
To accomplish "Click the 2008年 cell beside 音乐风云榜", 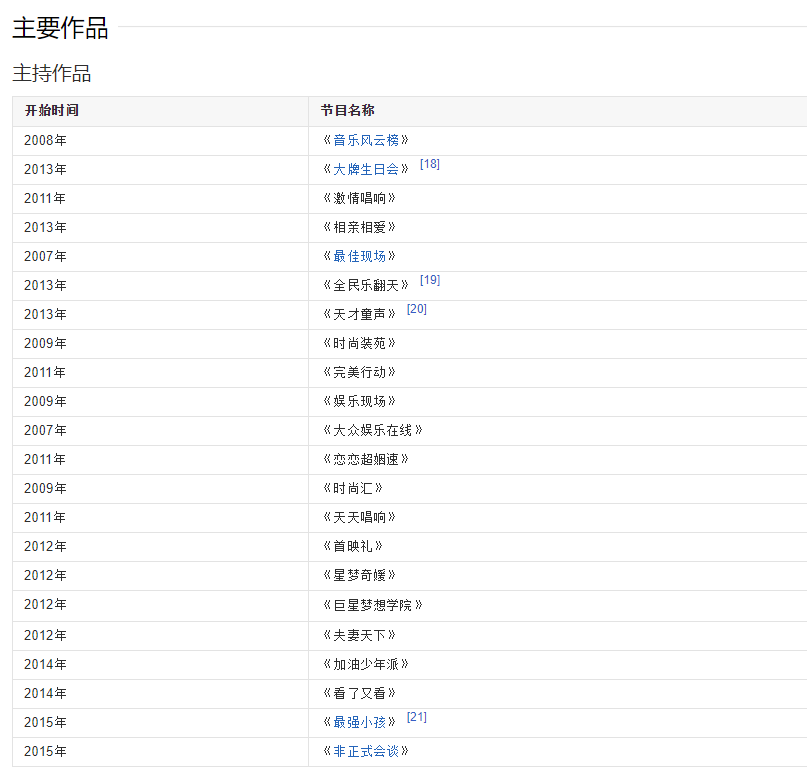I will click(160, 140).
